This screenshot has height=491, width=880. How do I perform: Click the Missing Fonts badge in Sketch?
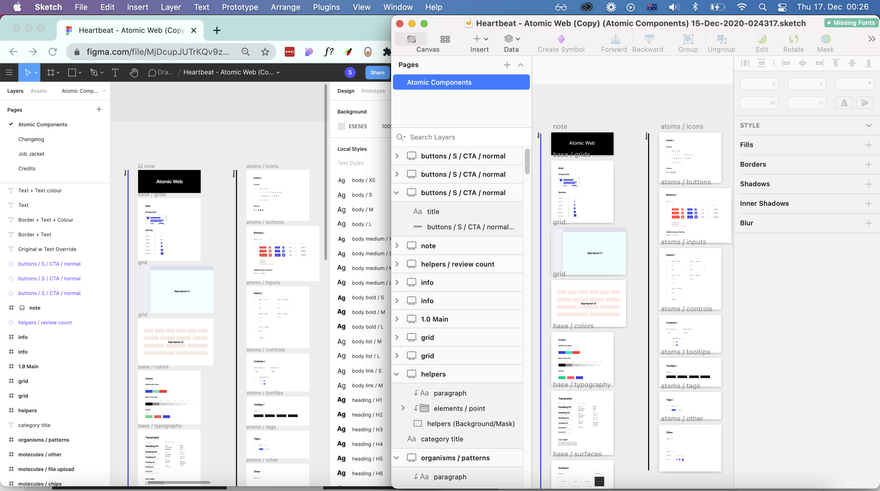pos(851,23)
